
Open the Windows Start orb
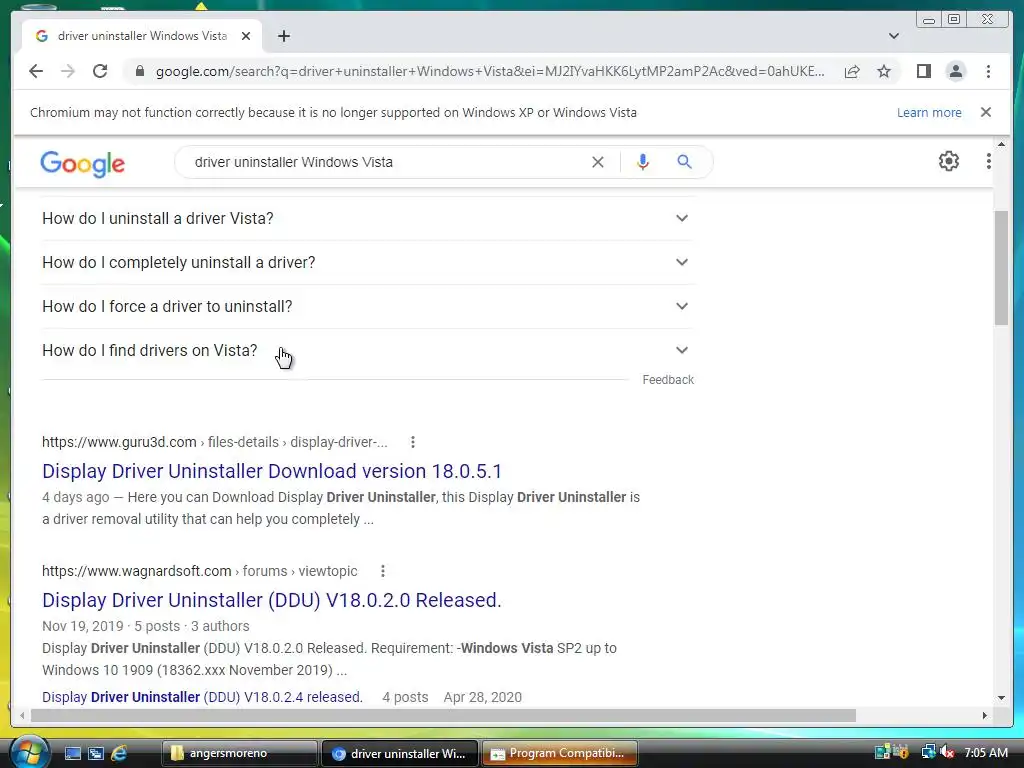coord(30,752)
